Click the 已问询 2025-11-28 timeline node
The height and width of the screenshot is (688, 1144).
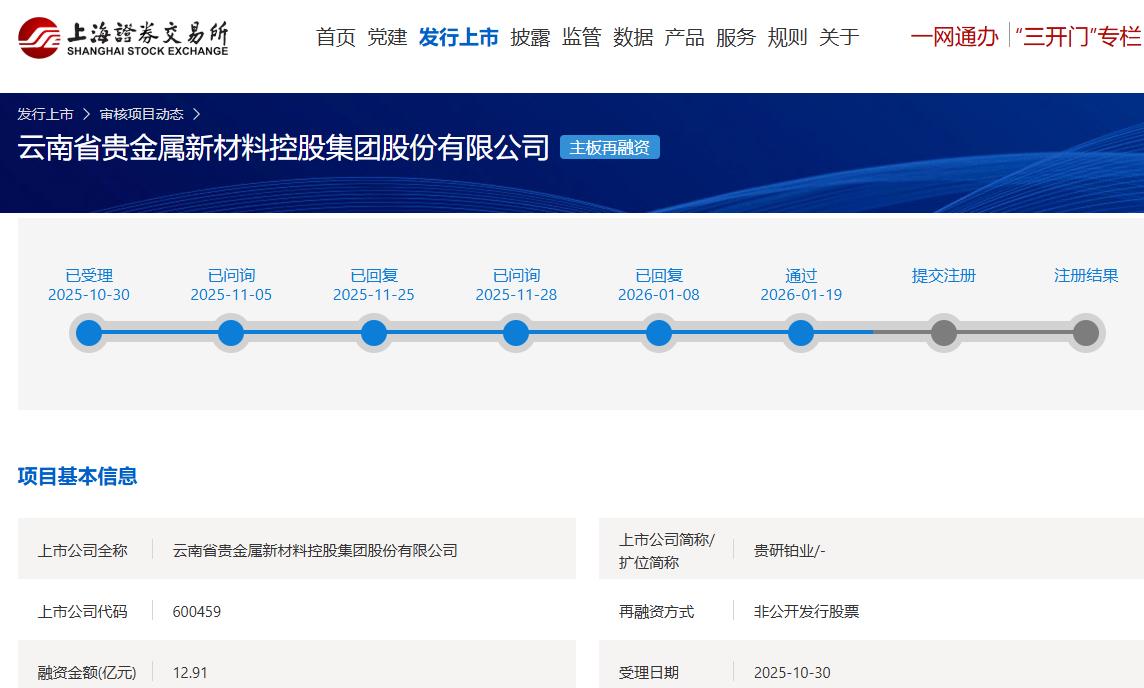point(516,333)
